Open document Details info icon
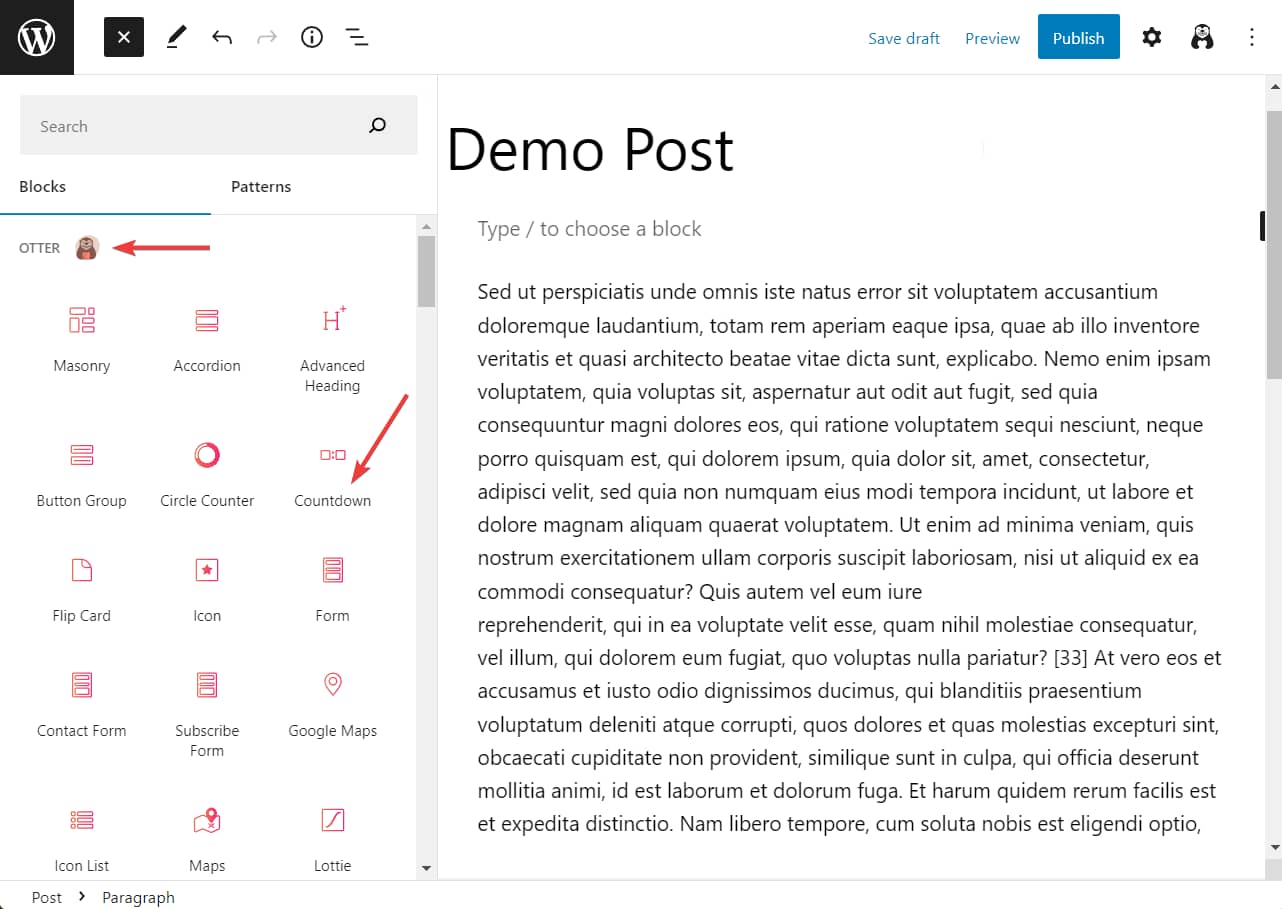The width and height of the screenshot is (1282, 909). tap(312, 38)
